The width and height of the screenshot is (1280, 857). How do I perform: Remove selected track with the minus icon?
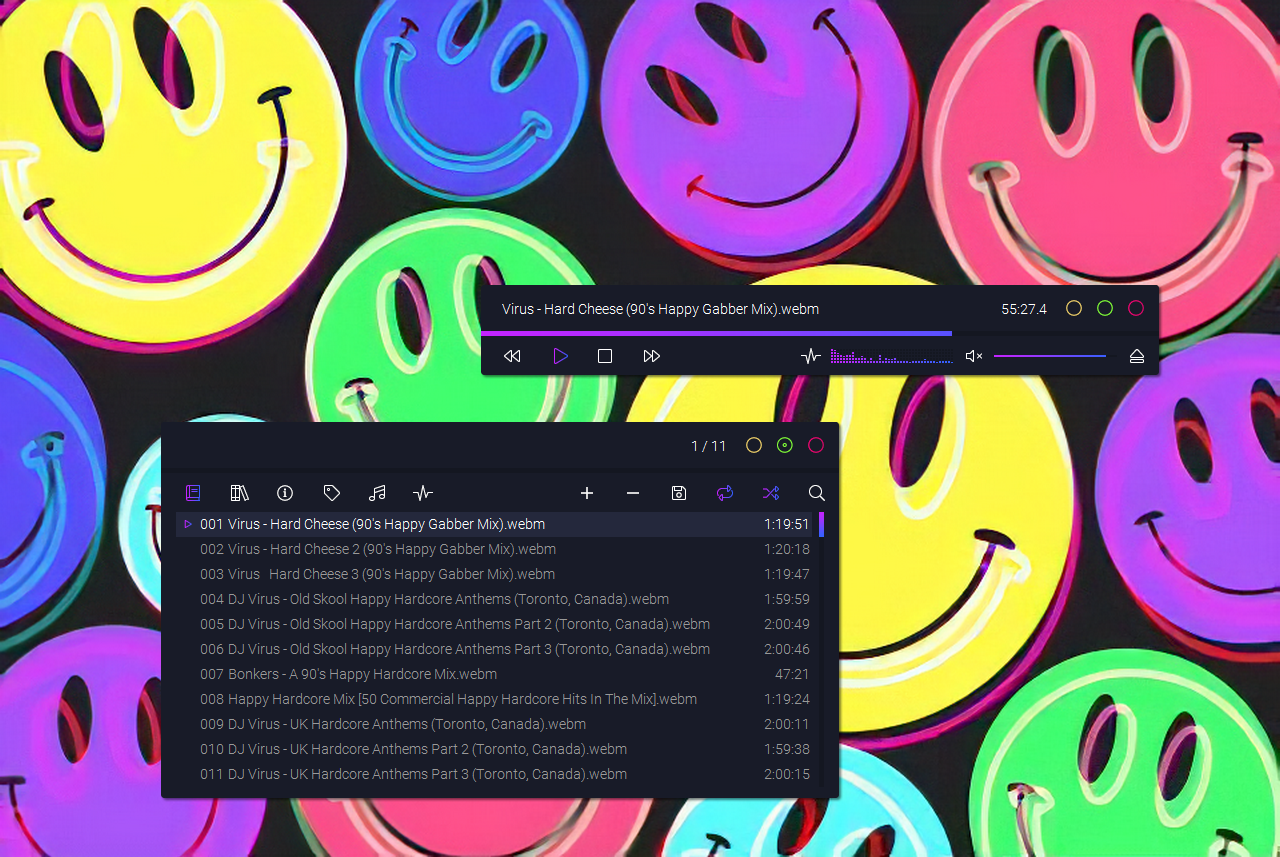coord(633,493)
